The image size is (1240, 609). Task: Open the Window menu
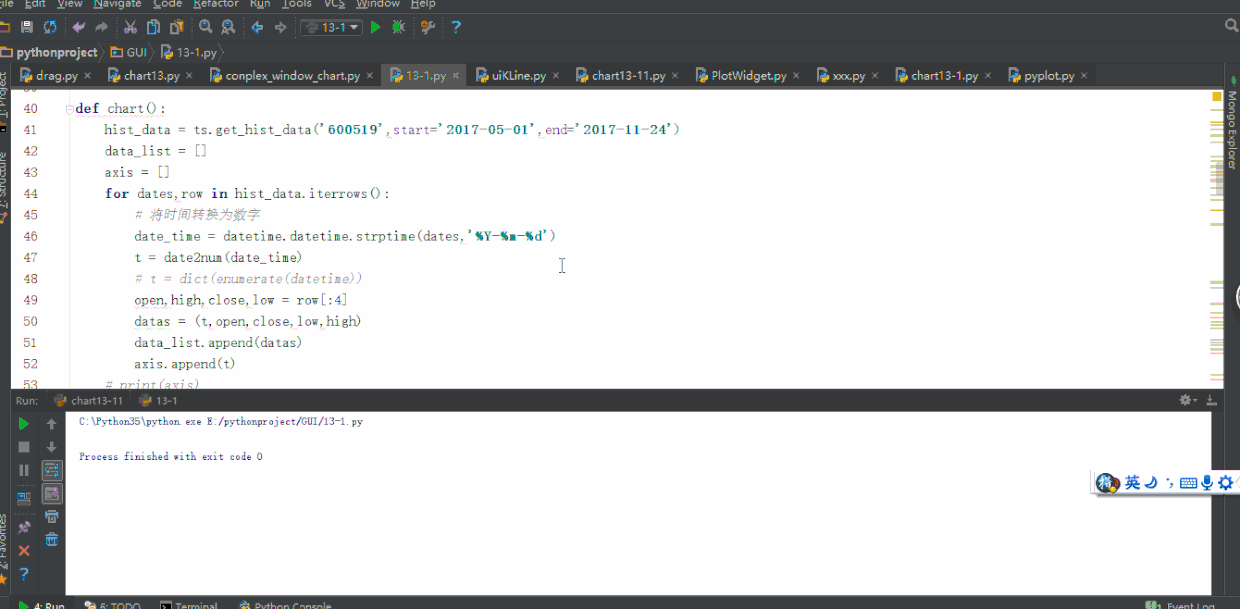378,4
